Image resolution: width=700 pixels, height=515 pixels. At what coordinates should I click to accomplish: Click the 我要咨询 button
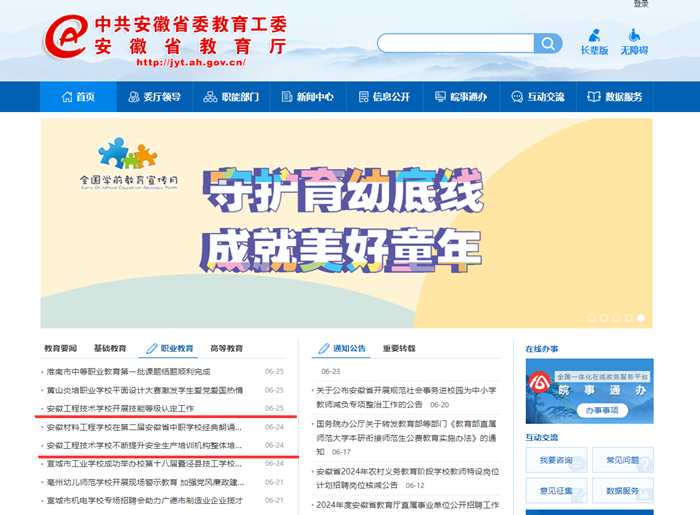click(556, 460)
